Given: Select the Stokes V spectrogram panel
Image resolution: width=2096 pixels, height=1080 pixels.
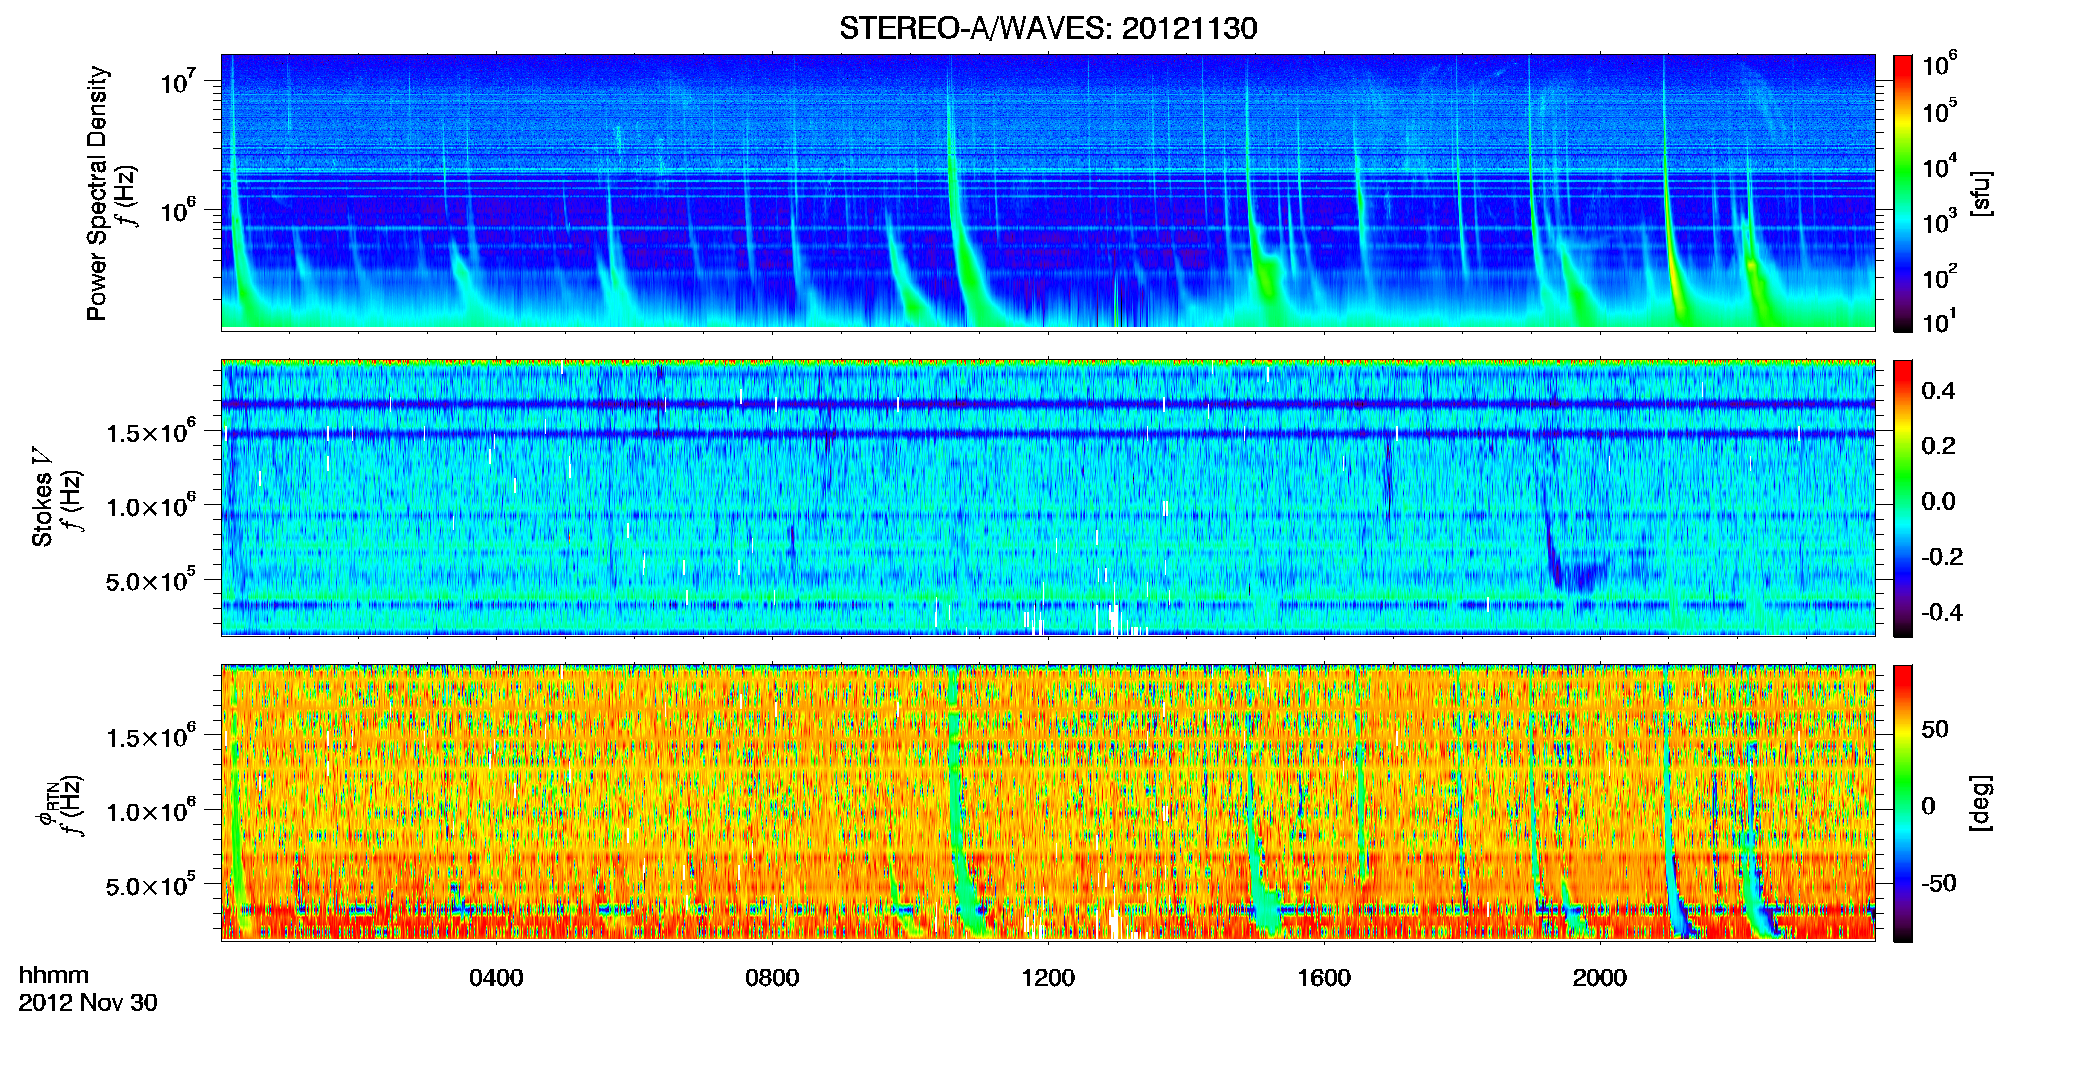Looking at the screenshot, I should coord(1048,497).
